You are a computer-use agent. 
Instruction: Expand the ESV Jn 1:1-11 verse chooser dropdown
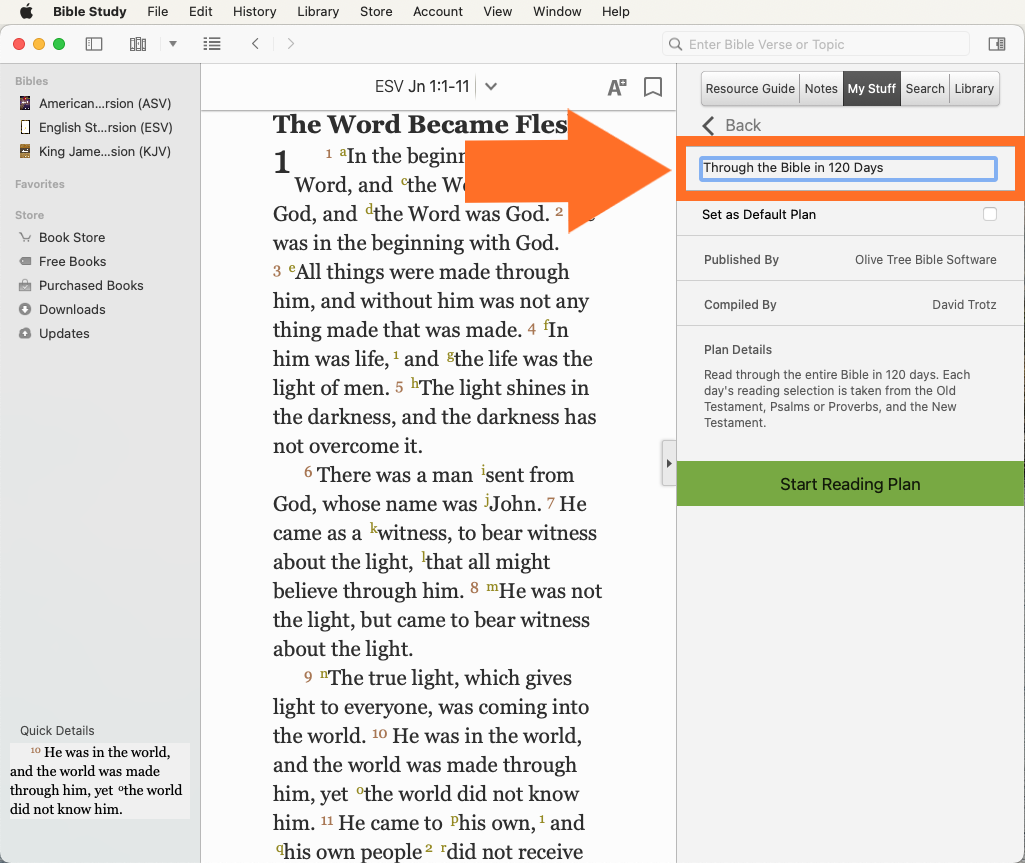pos(491,87)
